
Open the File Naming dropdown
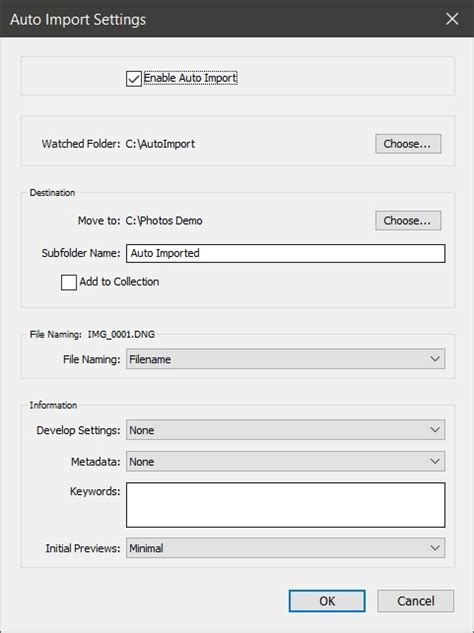coord(285,359)
